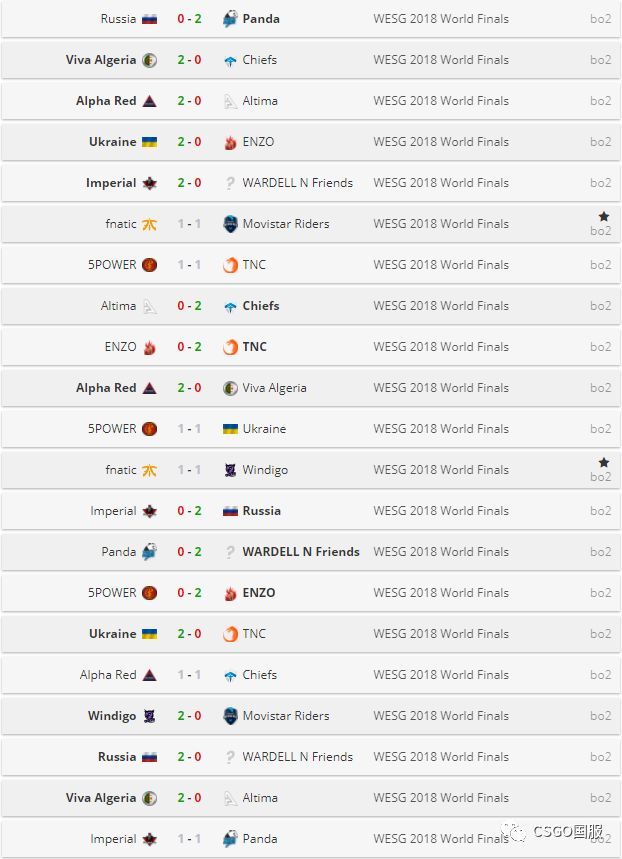Click the 0 - 2 score of 5POWER vs ENZO
The height and width of the screenshot is (859, 622).
tap(189, 593)
